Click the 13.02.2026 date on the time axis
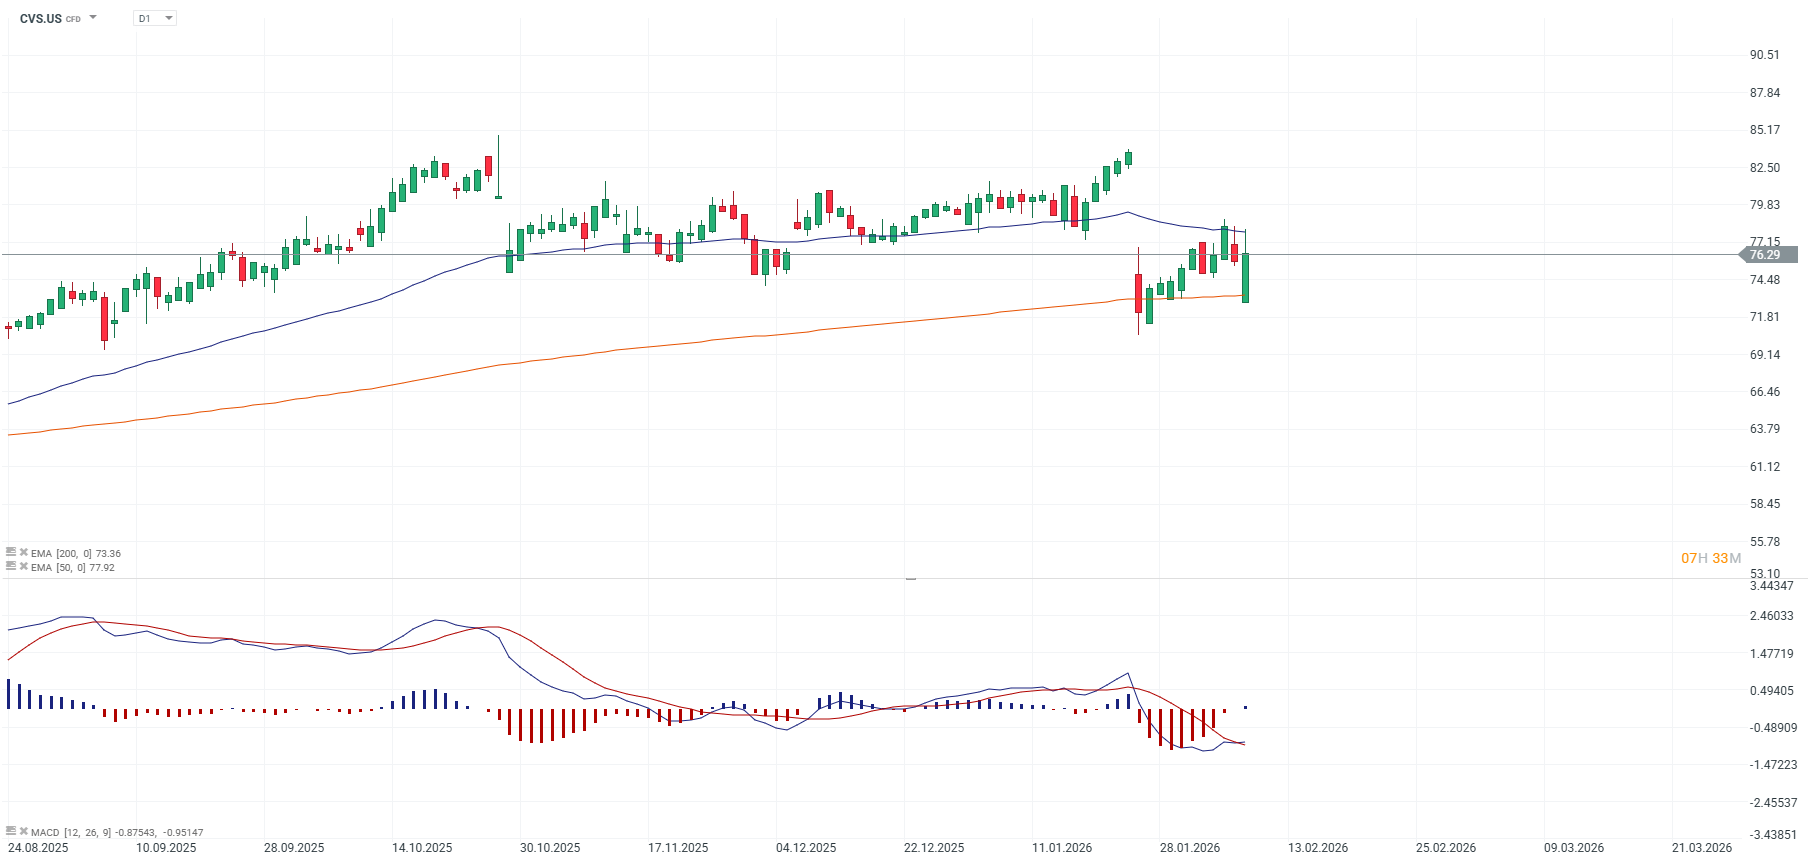1810x865 pixels. click(x=1318, y=848)
